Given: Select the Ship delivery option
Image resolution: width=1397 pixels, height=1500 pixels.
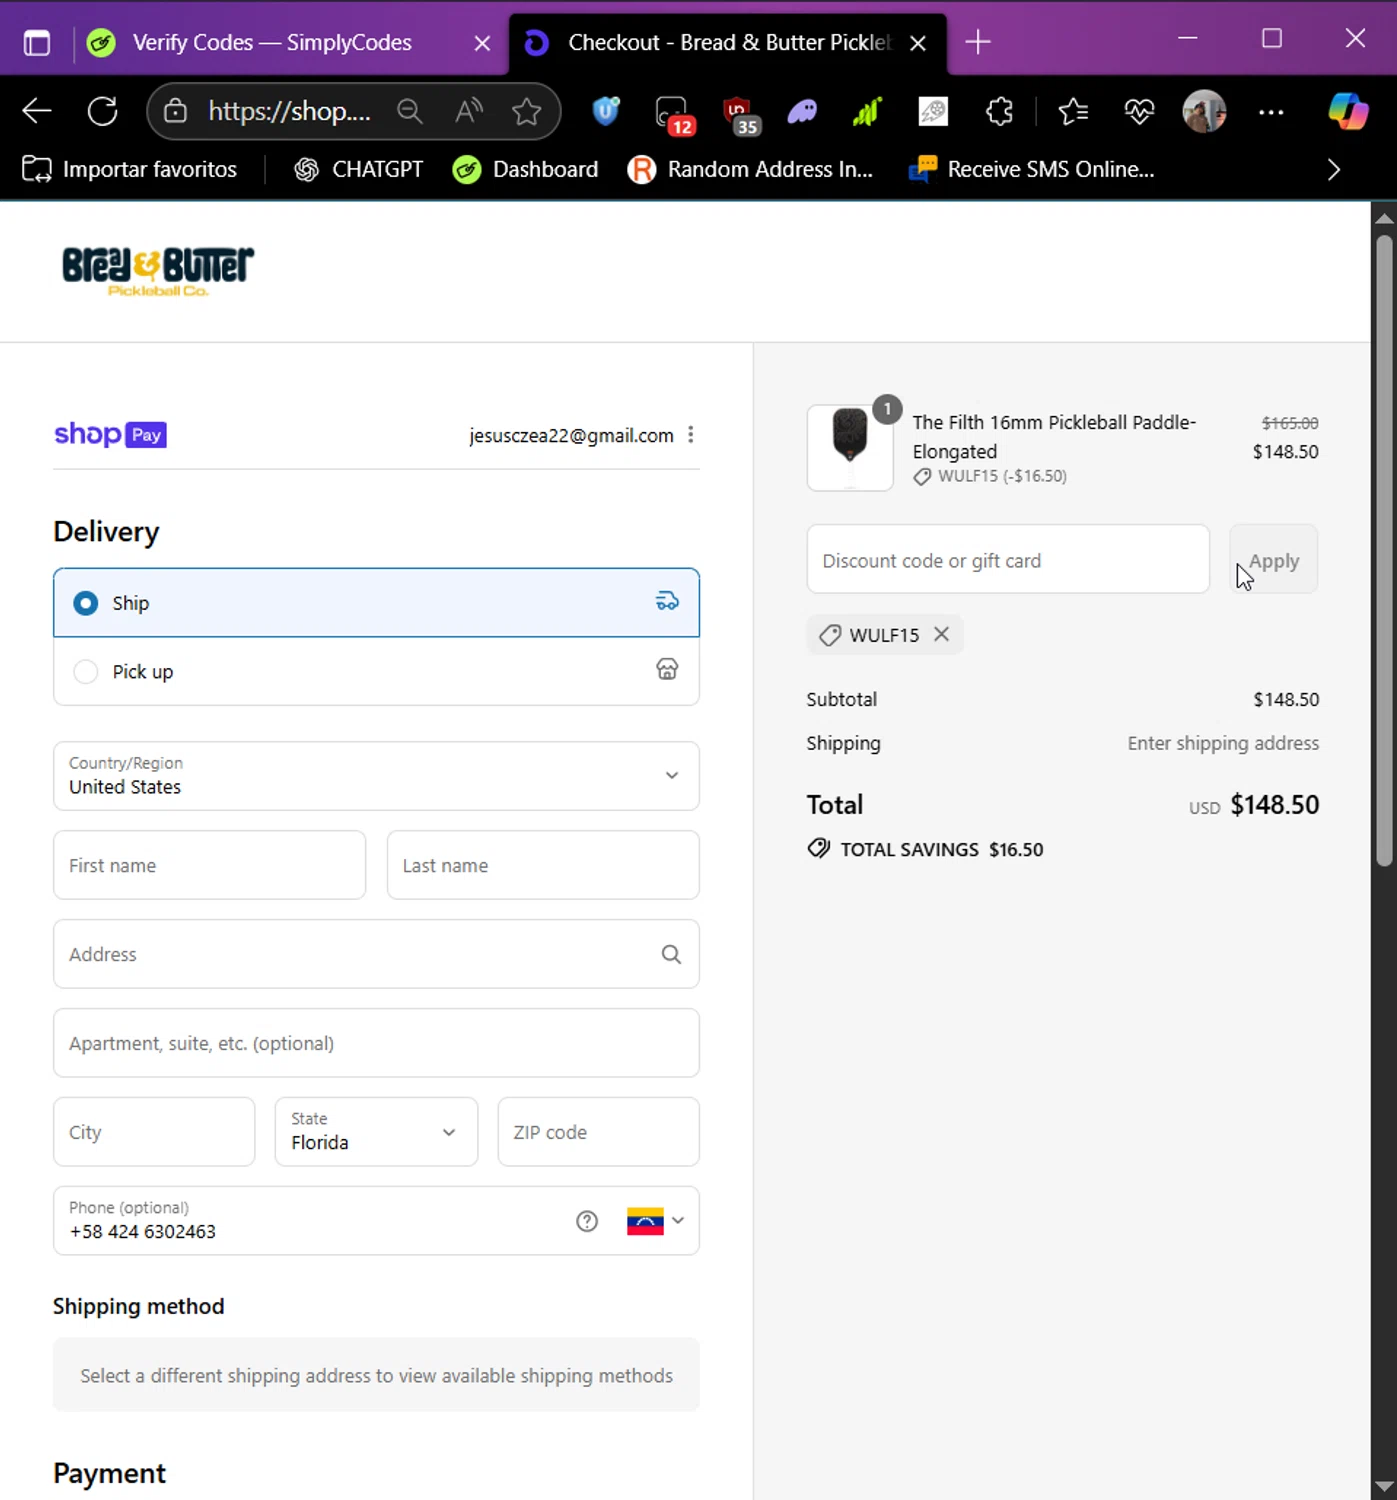Looking at the screenshot, I should click(376, 603).
